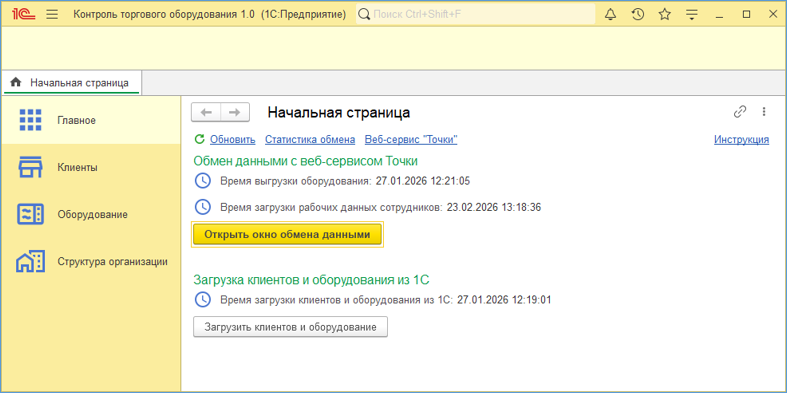Click the green refresh icon

(200, 139)
